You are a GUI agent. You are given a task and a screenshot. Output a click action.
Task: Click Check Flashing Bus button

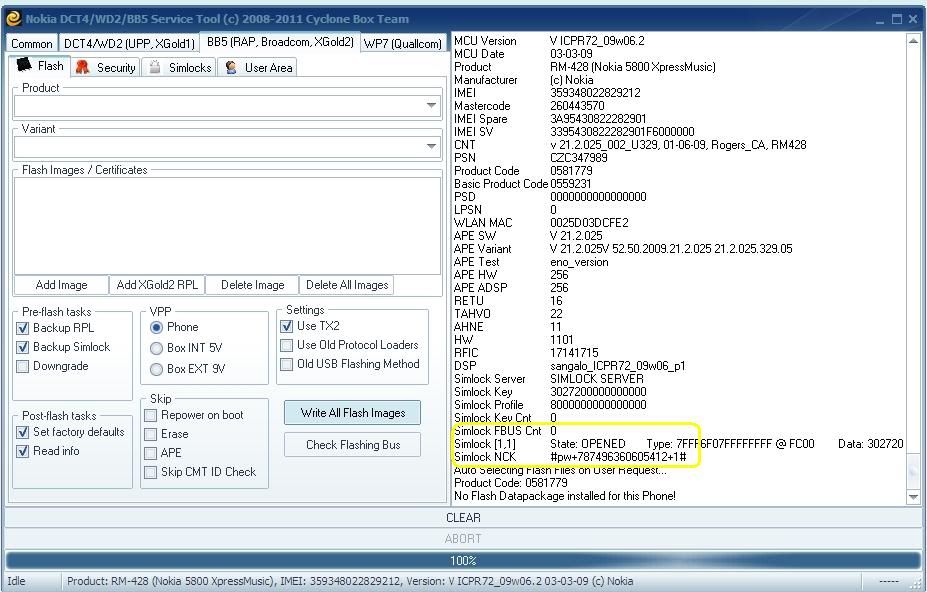[352, 445]
